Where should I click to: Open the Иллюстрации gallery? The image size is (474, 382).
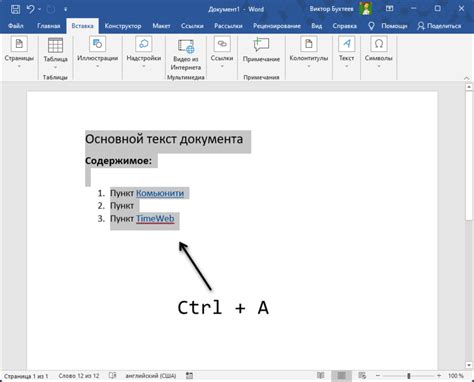click(x=97, y=53)
